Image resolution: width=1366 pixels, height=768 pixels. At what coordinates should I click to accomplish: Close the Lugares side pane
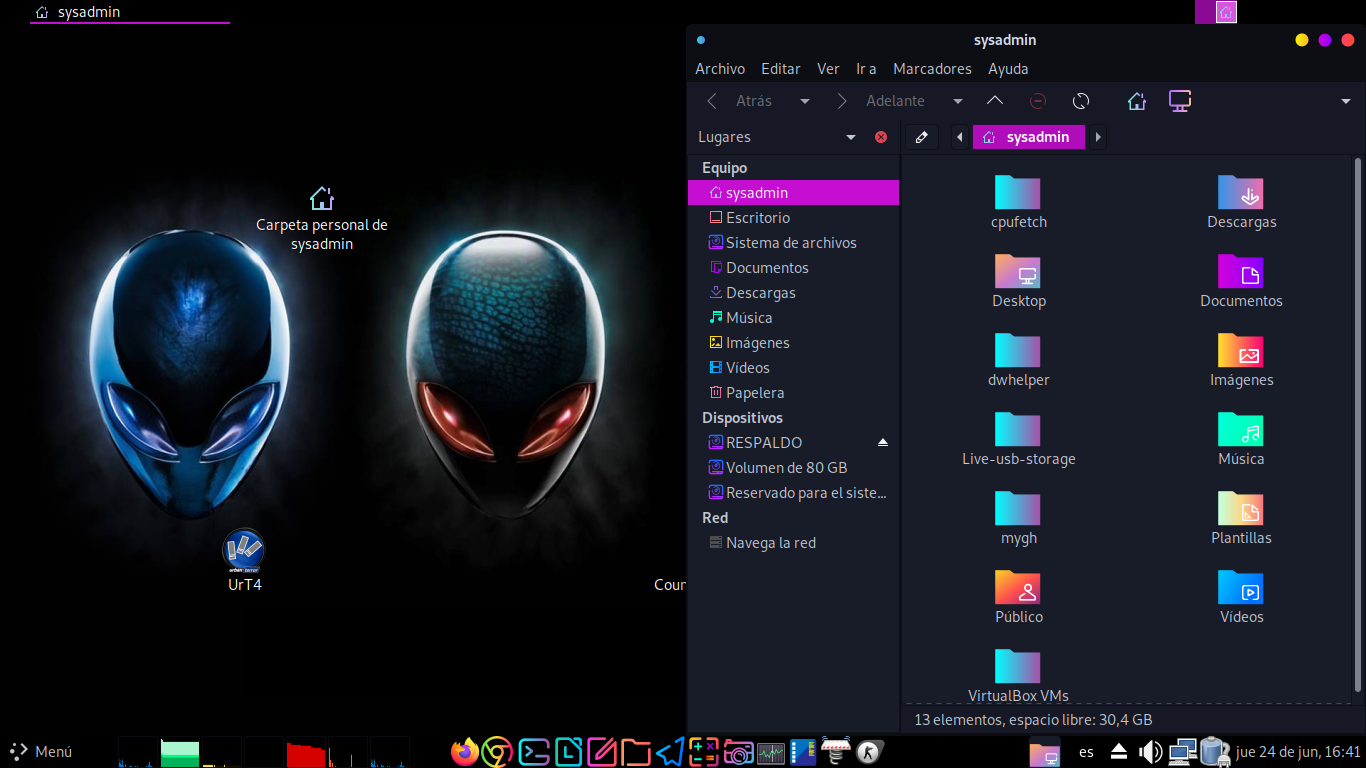(x=880, y=137)
